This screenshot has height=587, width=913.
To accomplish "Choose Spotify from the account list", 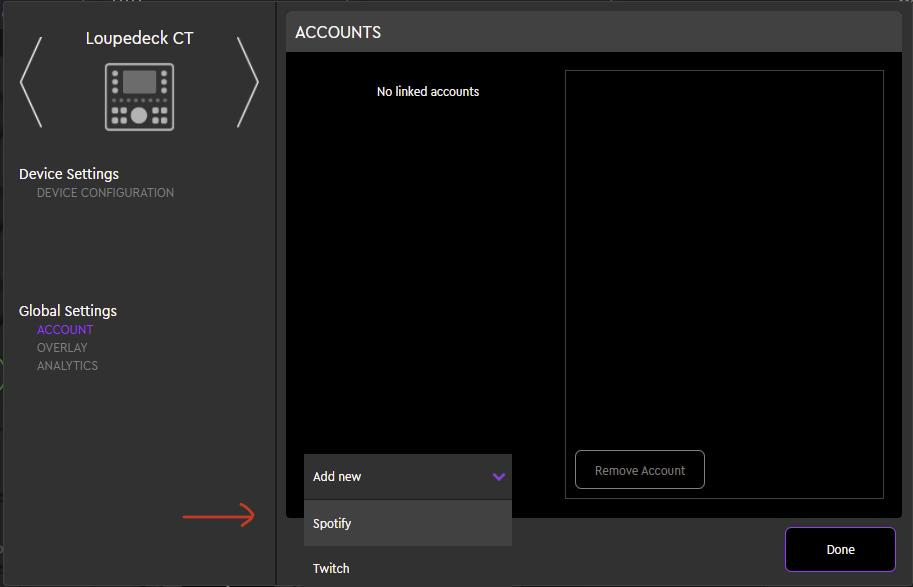I will coord(407,523).
